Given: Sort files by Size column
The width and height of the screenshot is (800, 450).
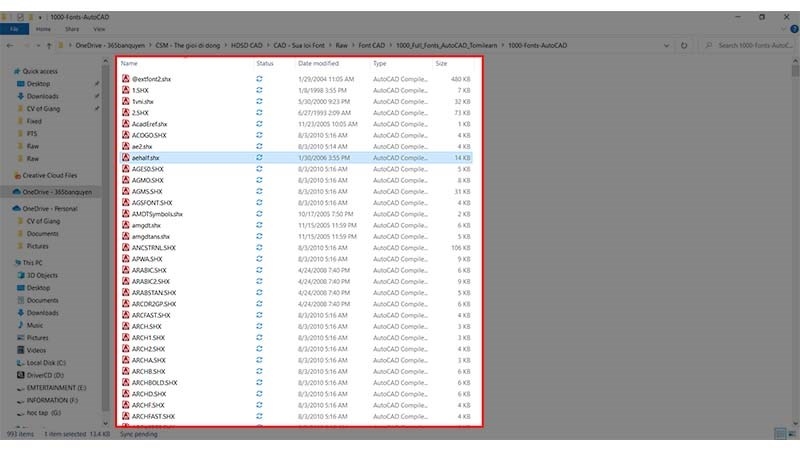Looking at the screenshot, I should 441,63.
